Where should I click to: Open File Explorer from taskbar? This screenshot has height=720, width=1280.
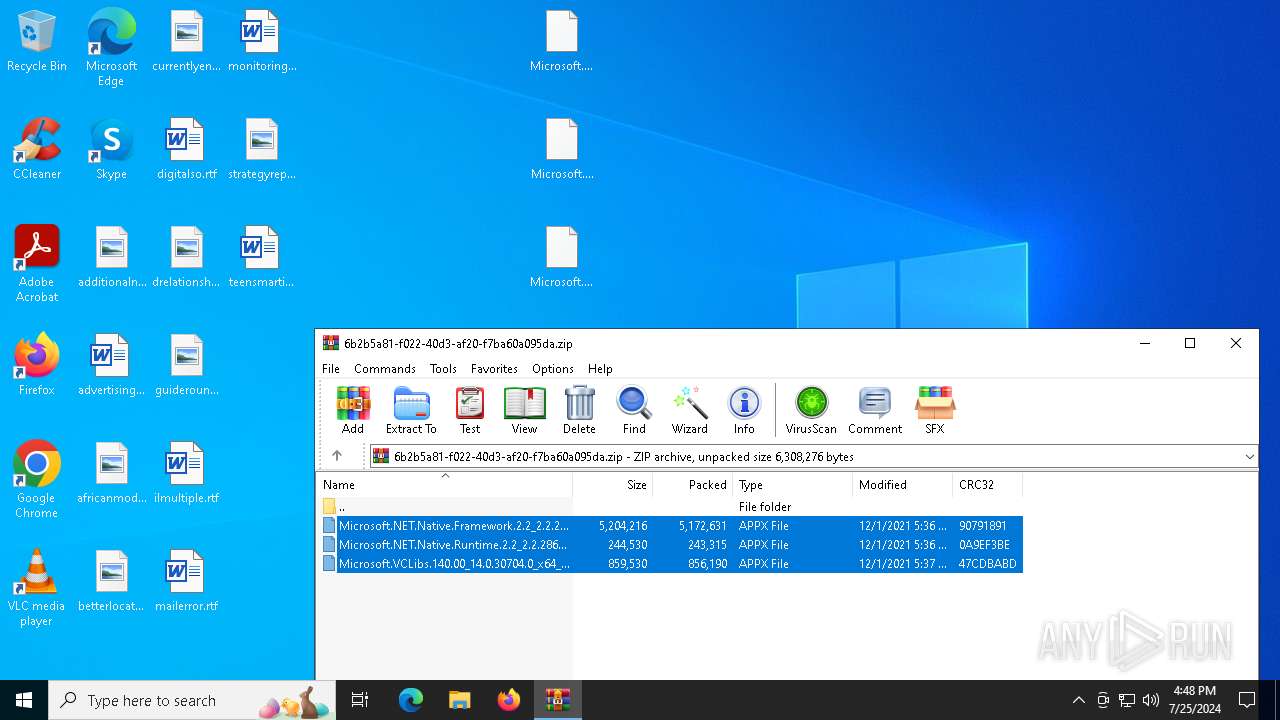[x=460, y=700]
